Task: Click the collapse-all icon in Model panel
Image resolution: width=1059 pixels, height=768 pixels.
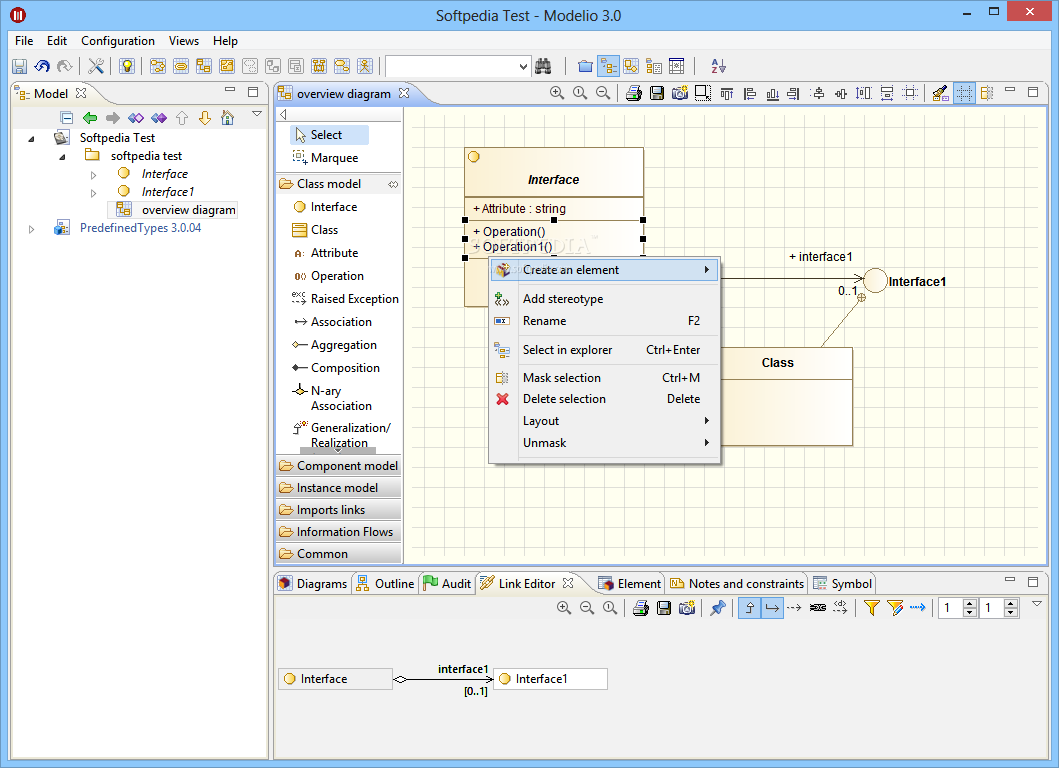Action: [x=66, y=118]
